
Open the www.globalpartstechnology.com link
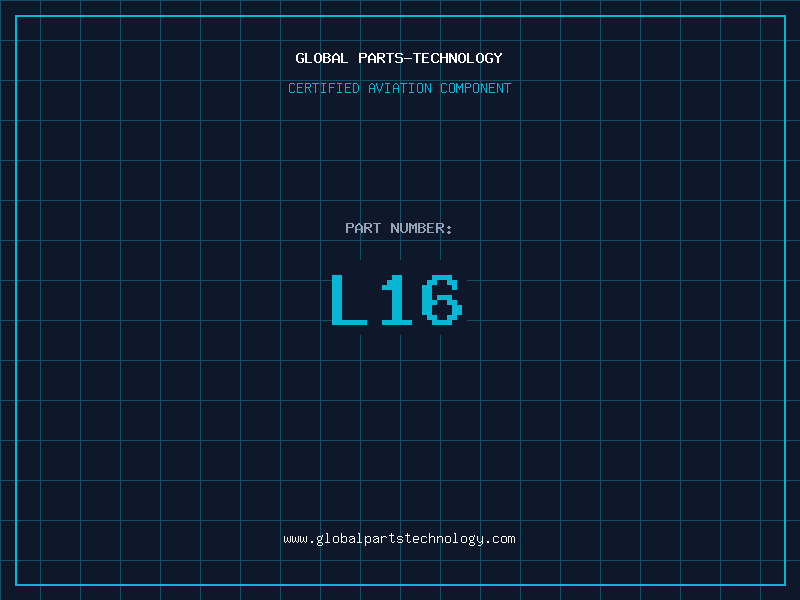point(399,539)
